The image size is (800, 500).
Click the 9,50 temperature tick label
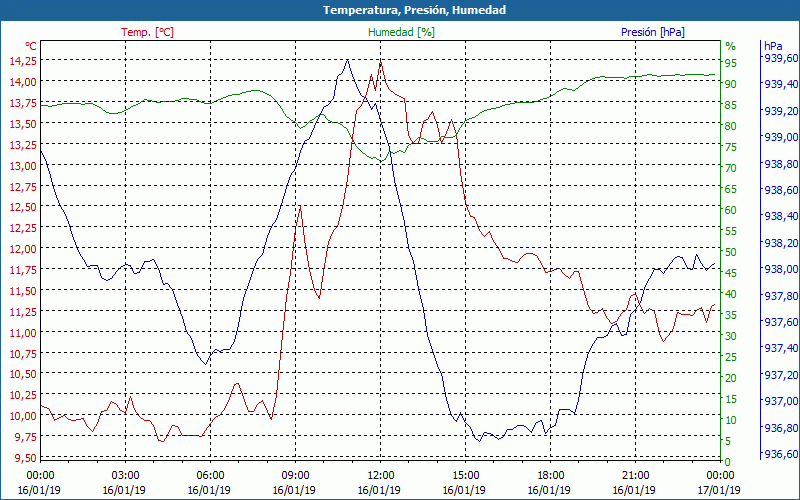[26, 457]
